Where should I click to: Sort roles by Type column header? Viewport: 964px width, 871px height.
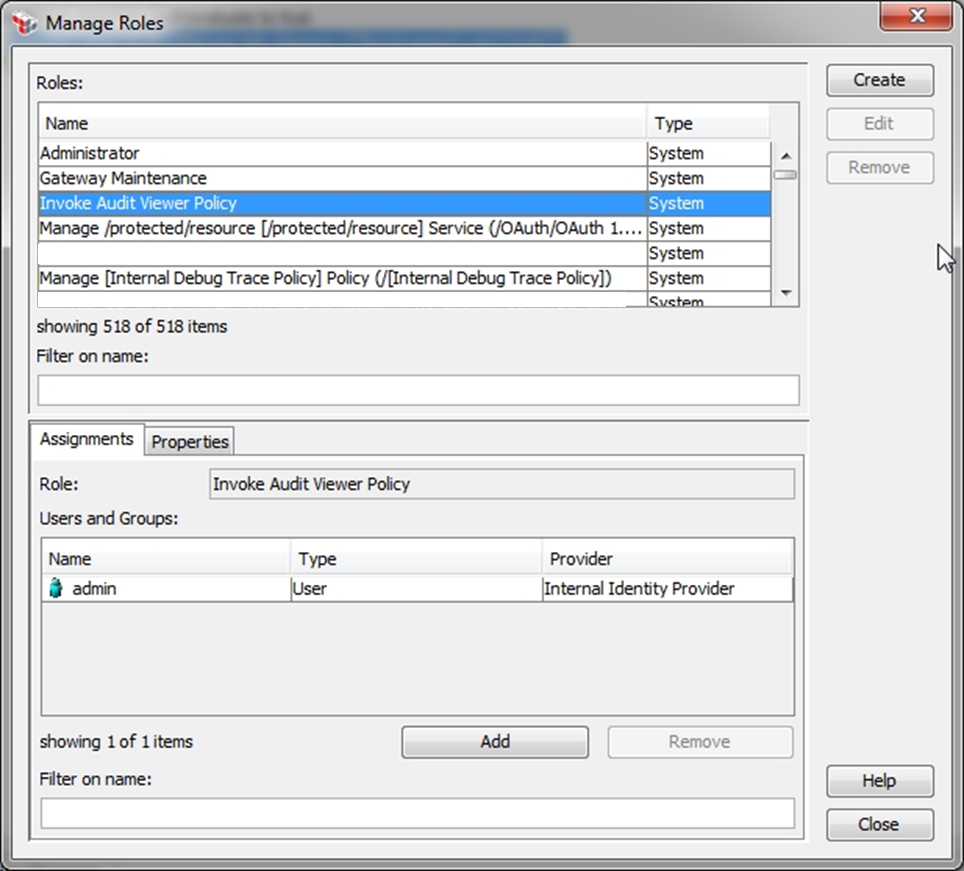(708, 124)
